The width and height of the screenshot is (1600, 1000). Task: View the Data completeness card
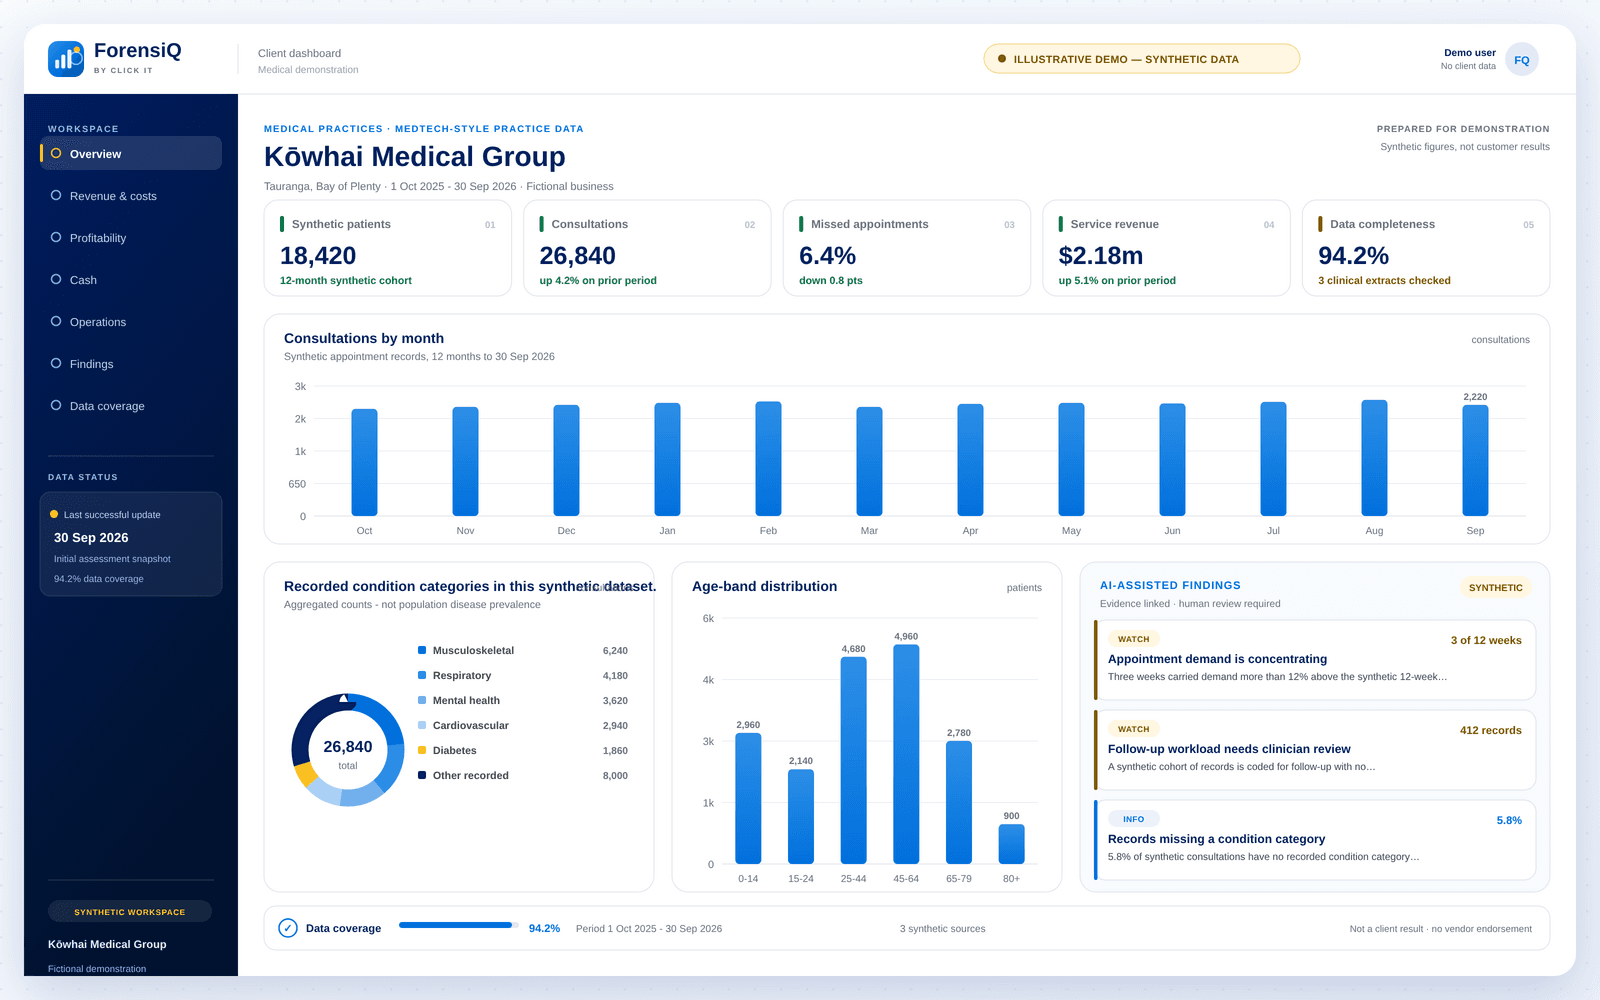click(1426, 248)
